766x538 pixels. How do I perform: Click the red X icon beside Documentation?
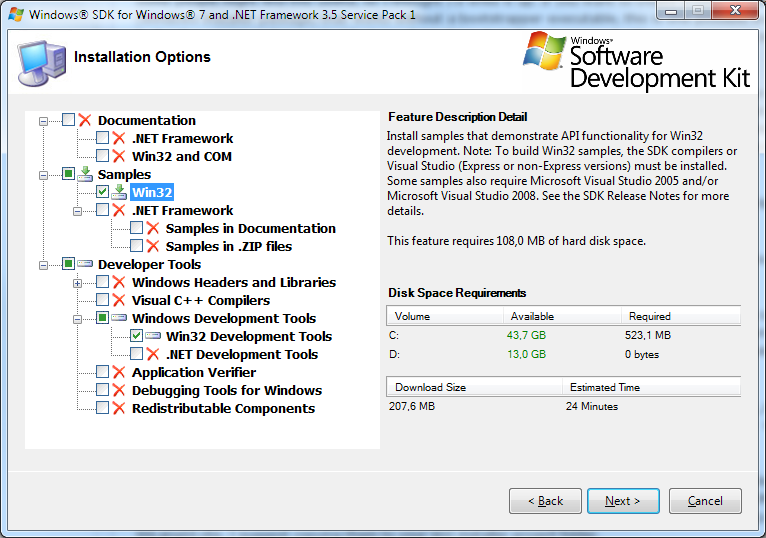(x=85, y=120)
